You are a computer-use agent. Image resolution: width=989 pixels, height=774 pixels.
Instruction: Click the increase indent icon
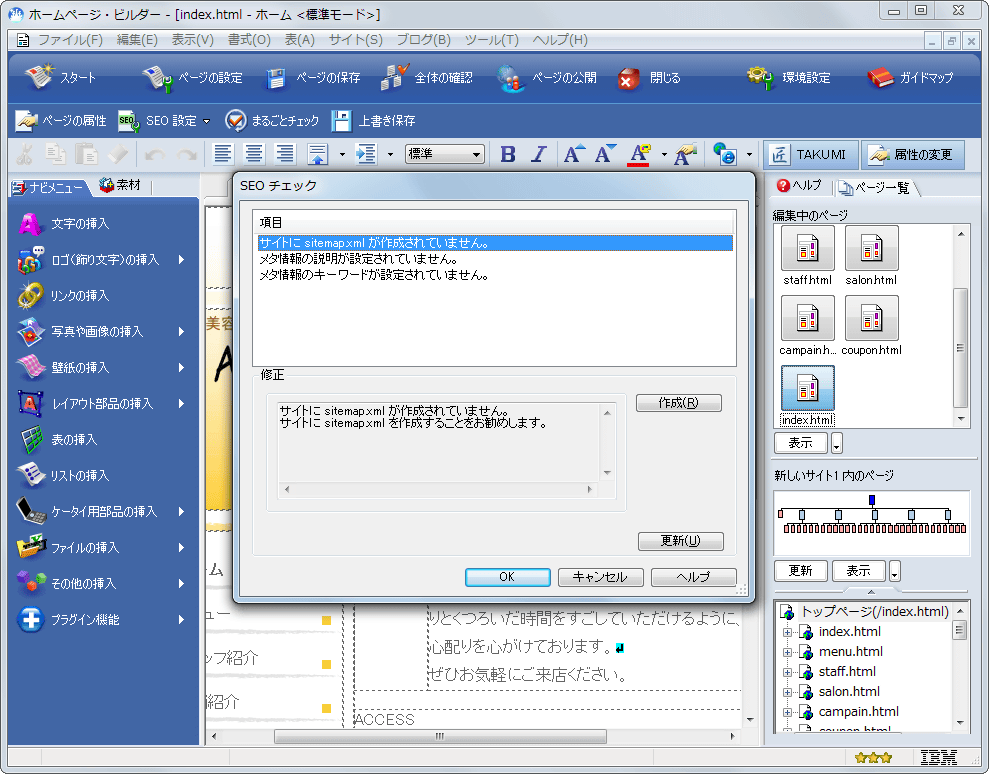point(366,154)
